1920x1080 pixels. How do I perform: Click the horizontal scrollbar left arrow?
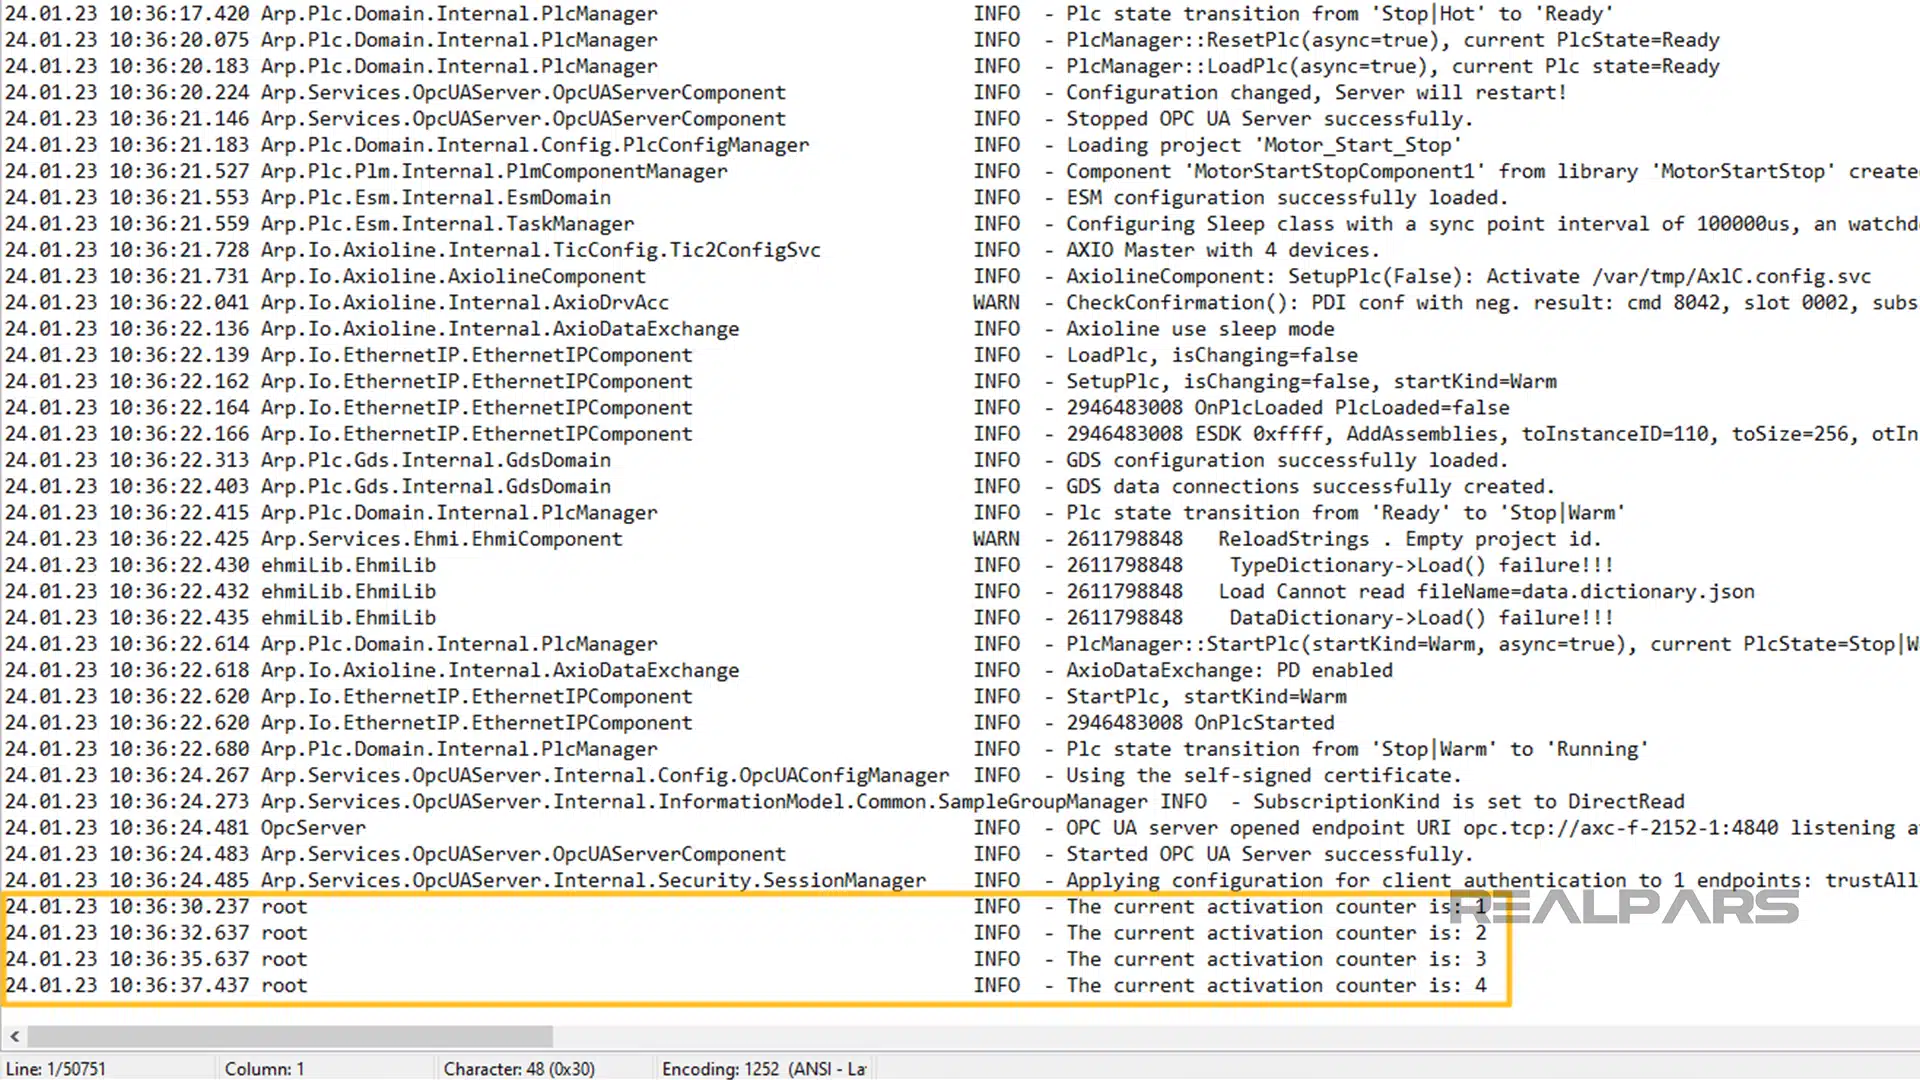coord(14,1036)
